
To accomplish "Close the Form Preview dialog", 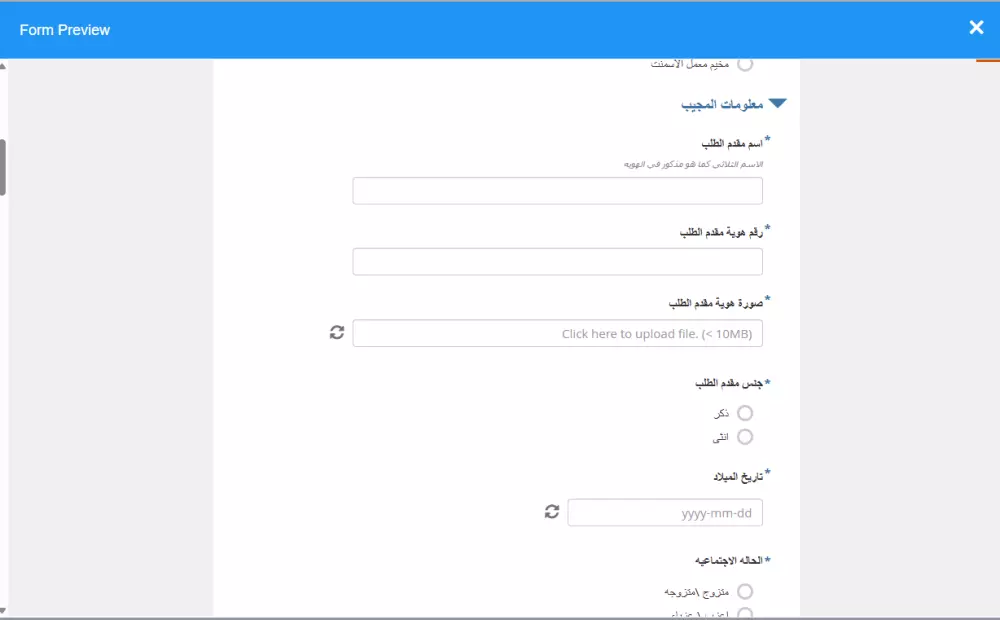I will pyautogui.click(x=976, y=27).
